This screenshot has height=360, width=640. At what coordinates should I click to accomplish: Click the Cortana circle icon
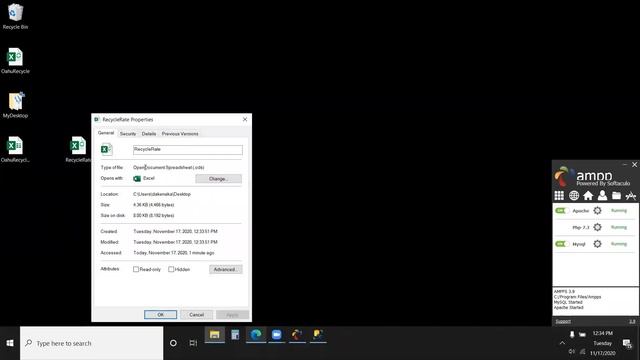pos(173,343)
